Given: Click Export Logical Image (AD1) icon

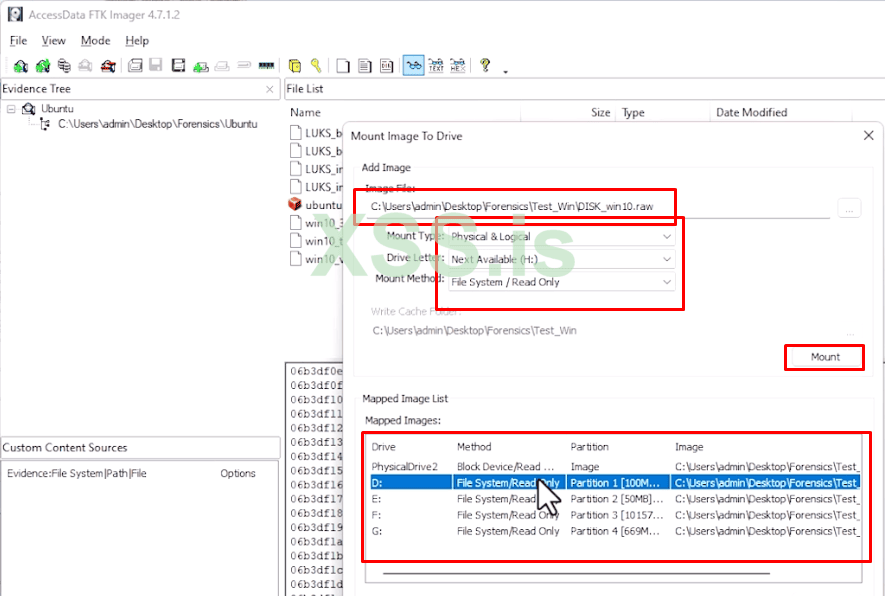Looking at the screenshot, I should (x=178, y=66).
